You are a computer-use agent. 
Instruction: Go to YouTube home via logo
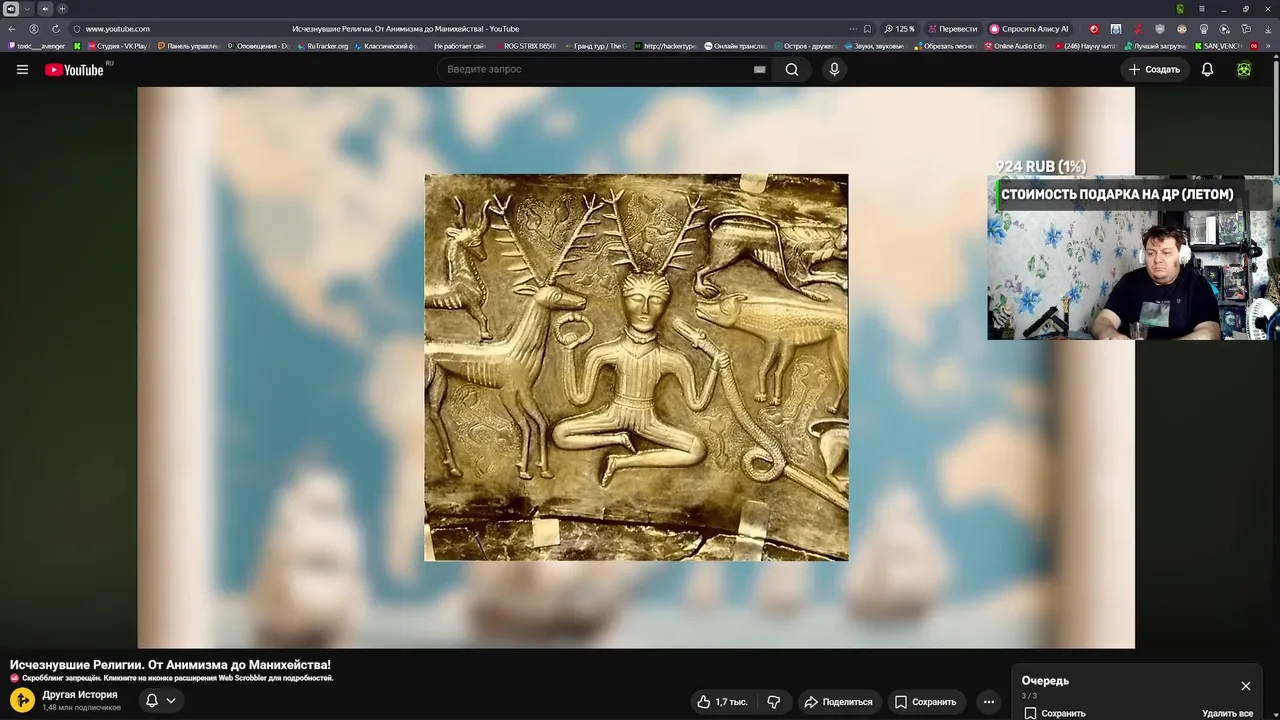click(x=74, y=69)
